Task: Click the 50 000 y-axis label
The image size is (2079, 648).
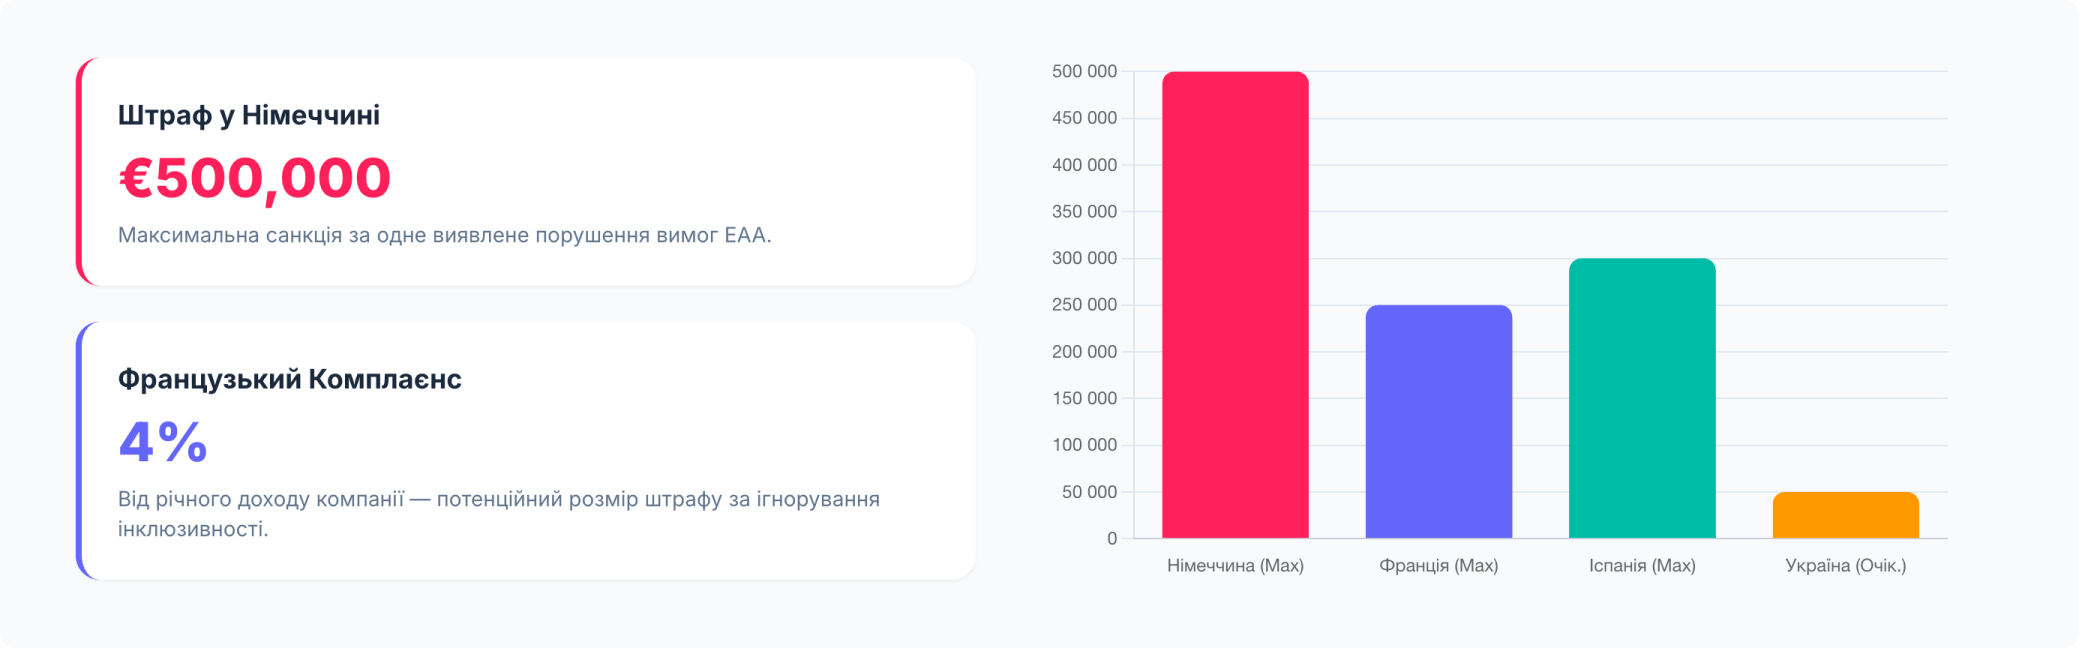Action: point(1089,492)
